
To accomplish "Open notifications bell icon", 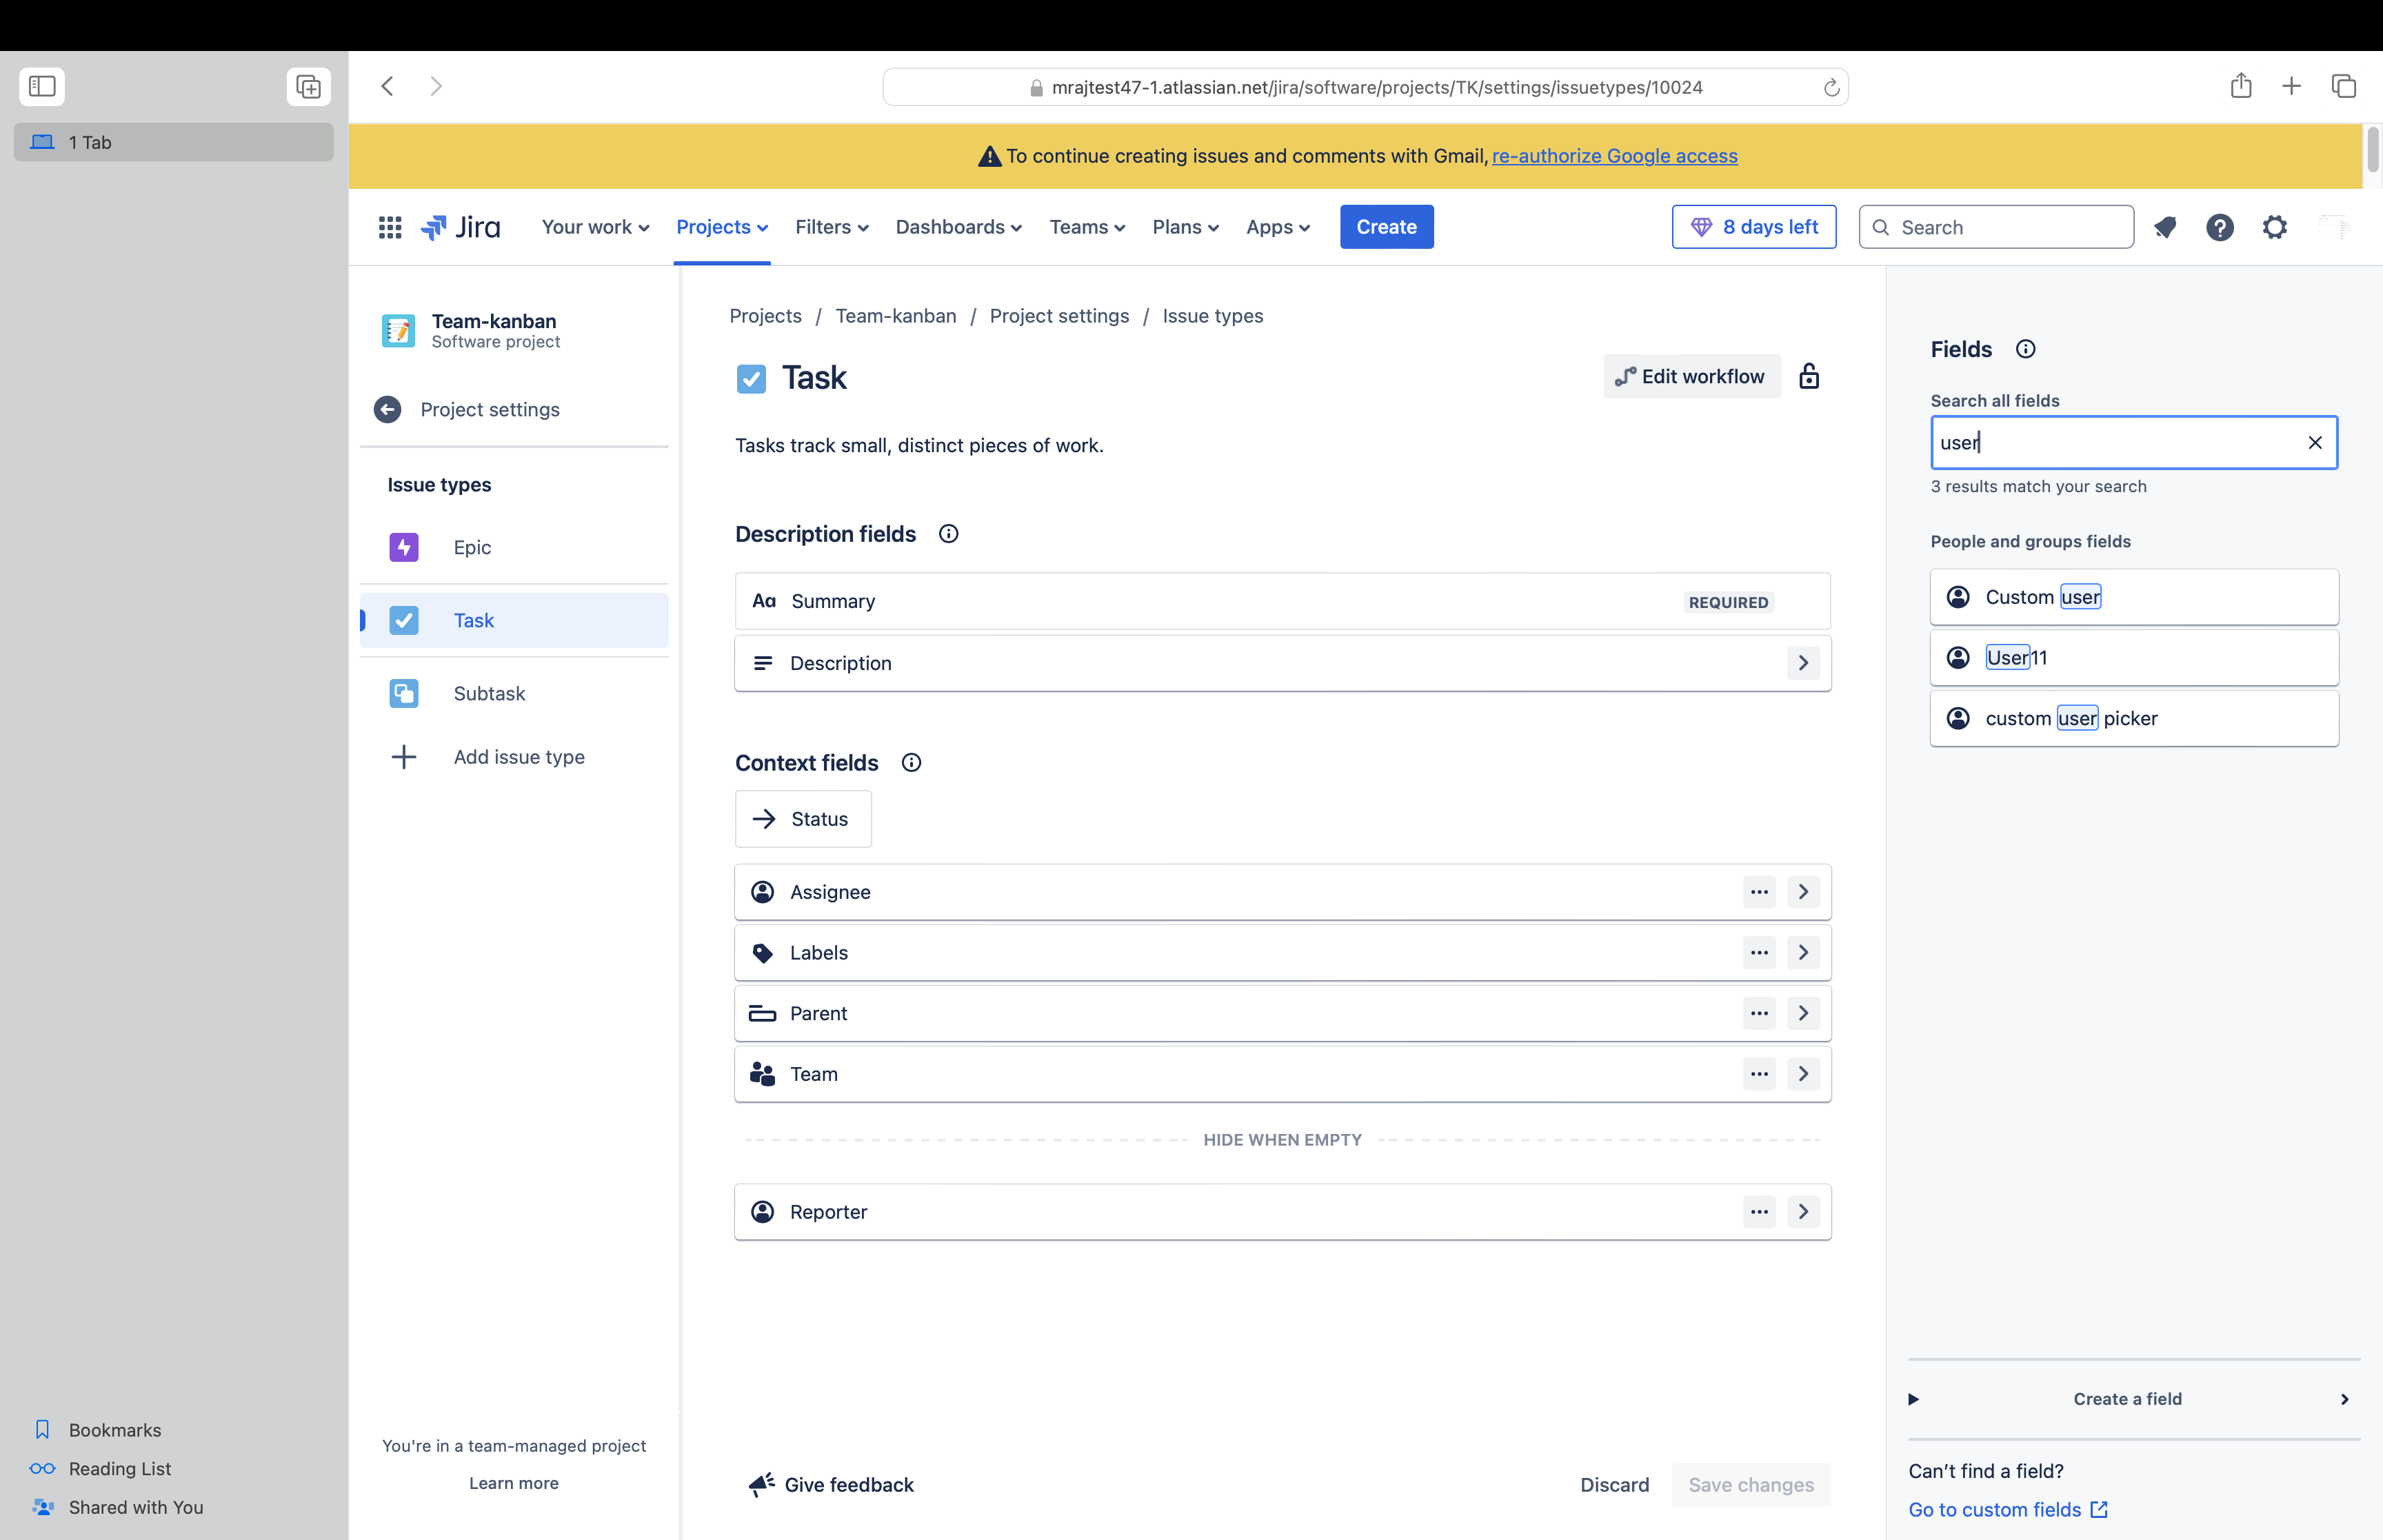I will tap(2166, 227).
